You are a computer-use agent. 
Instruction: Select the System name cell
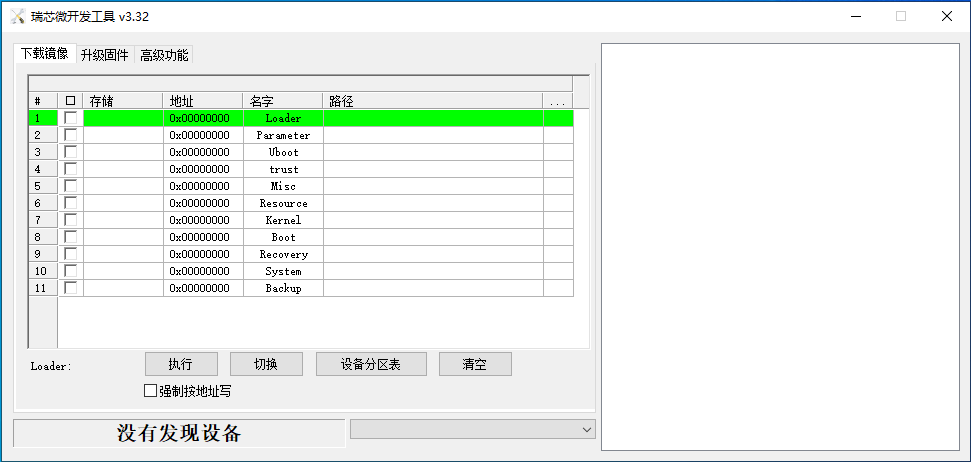point(283,271)
